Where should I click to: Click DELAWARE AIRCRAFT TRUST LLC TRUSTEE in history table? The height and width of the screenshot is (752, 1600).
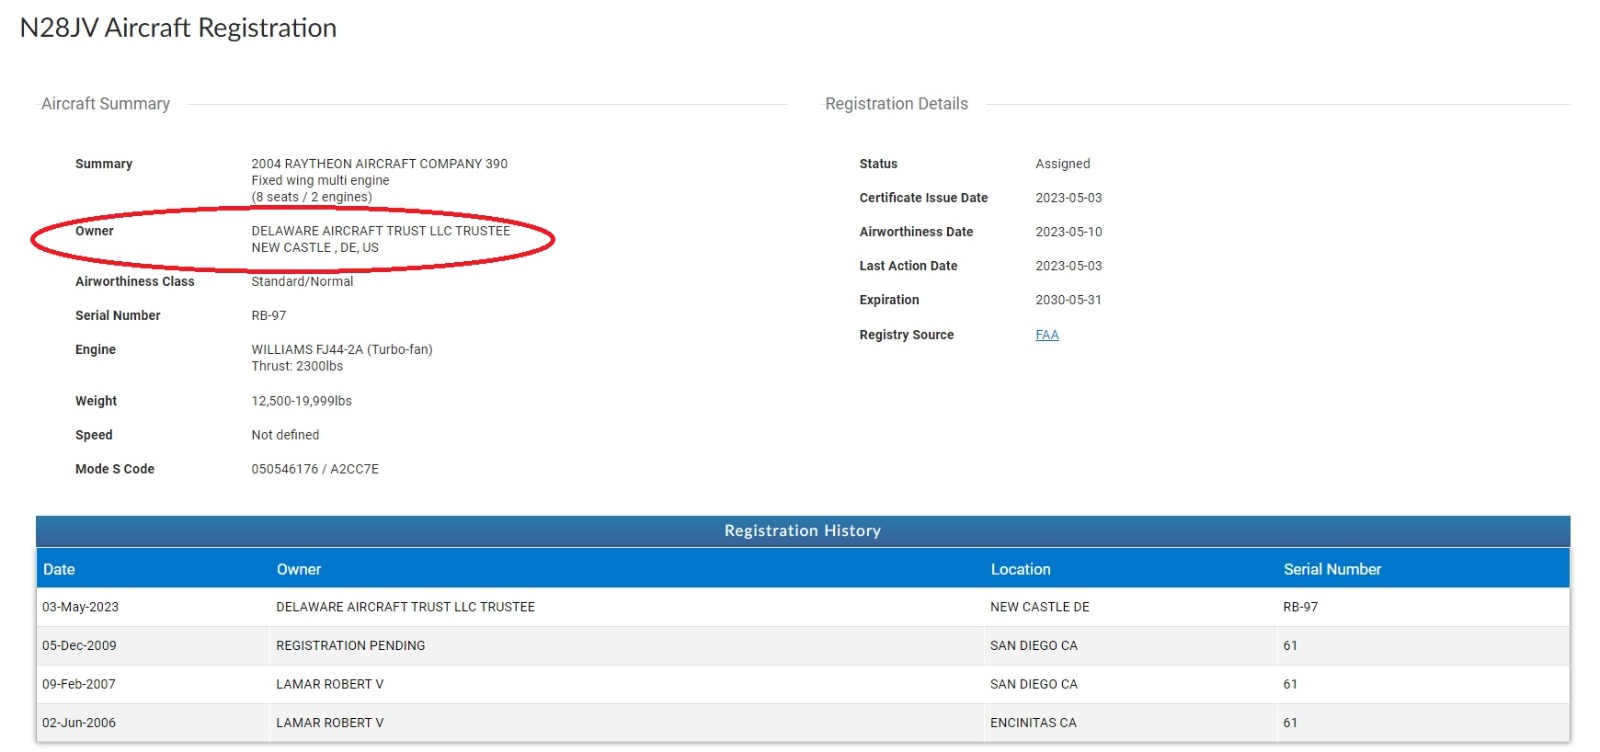click(x=405, y=607)
